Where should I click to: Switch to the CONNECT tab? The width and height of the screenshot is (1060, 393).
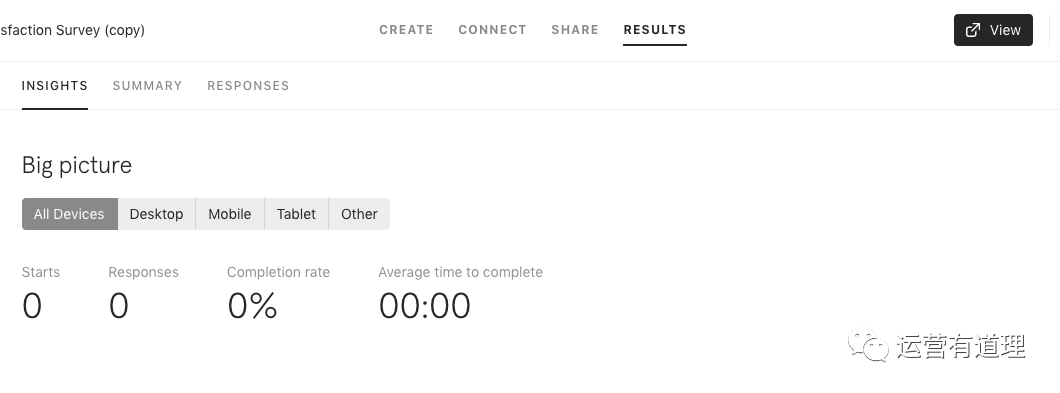(492, 30)
